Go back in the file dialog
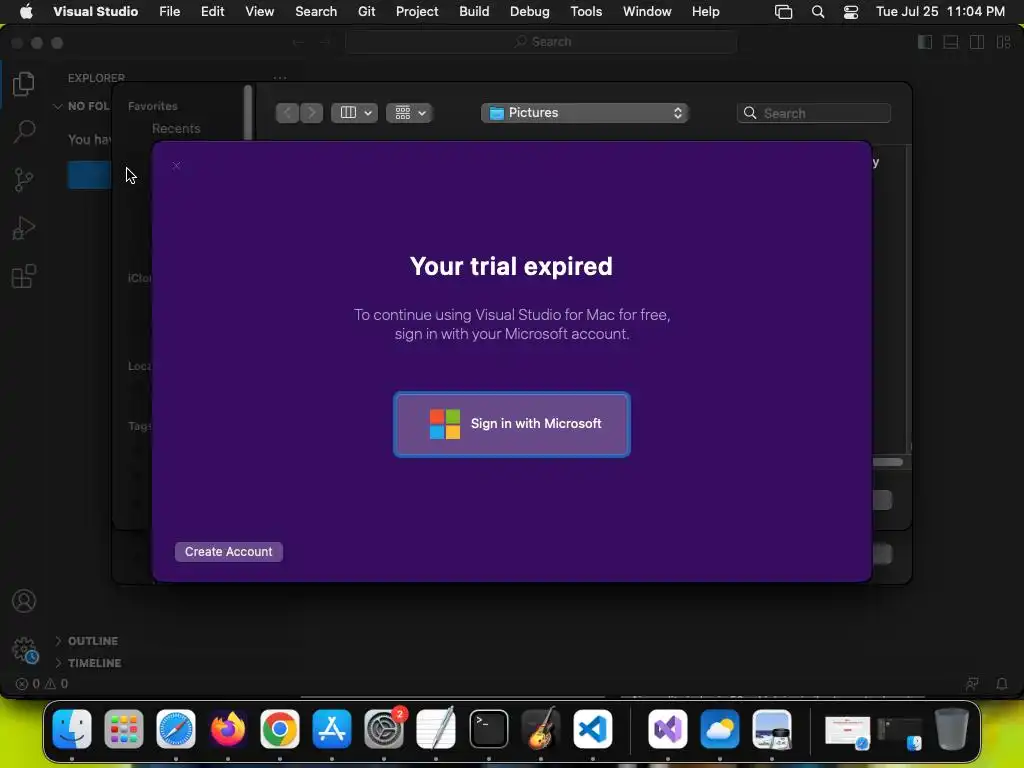Image resolution: width=1024 pixels, height=768 pixels. point(287,113)
